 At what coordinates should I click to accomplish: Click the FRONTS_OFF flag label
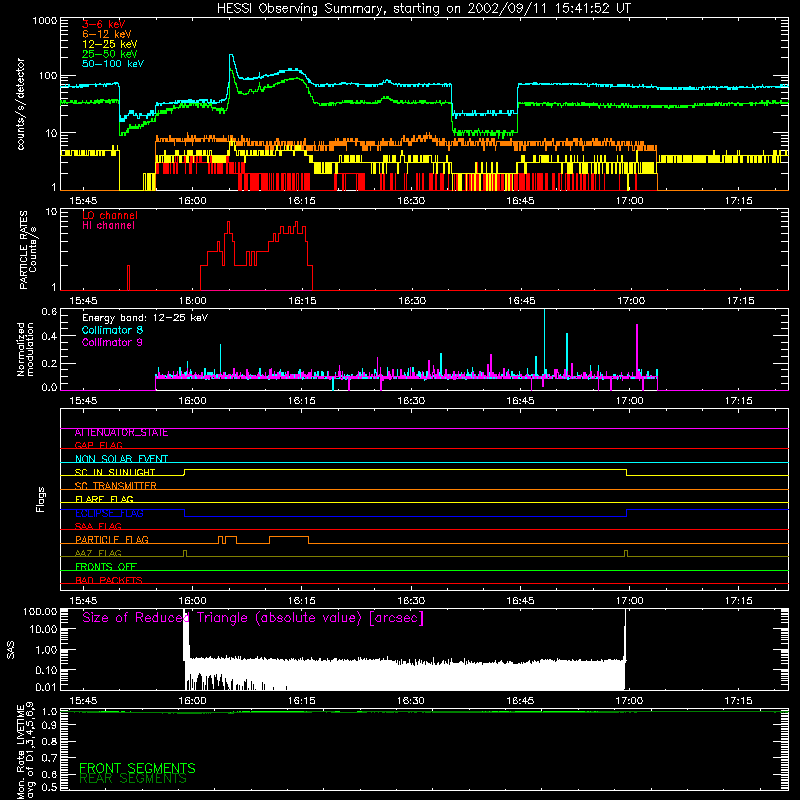[106, 567]
